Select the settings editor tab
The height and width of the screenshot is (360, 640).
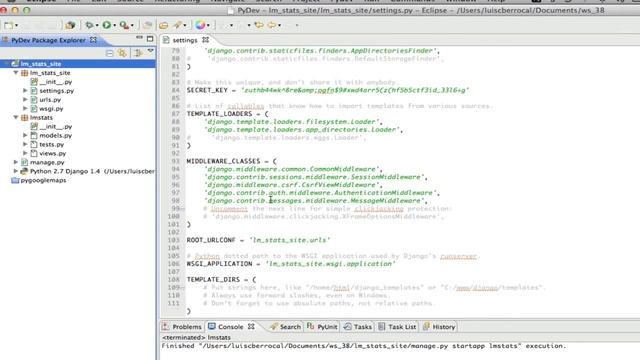pyautogui.click(x=184, y=40)
